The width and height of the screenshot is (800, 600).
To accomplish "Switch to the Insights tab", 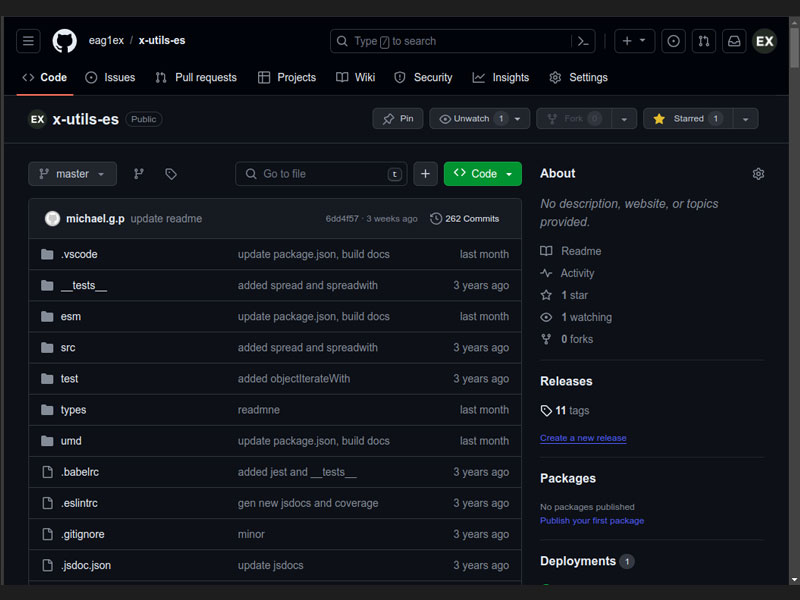I will tap(501, 77).
